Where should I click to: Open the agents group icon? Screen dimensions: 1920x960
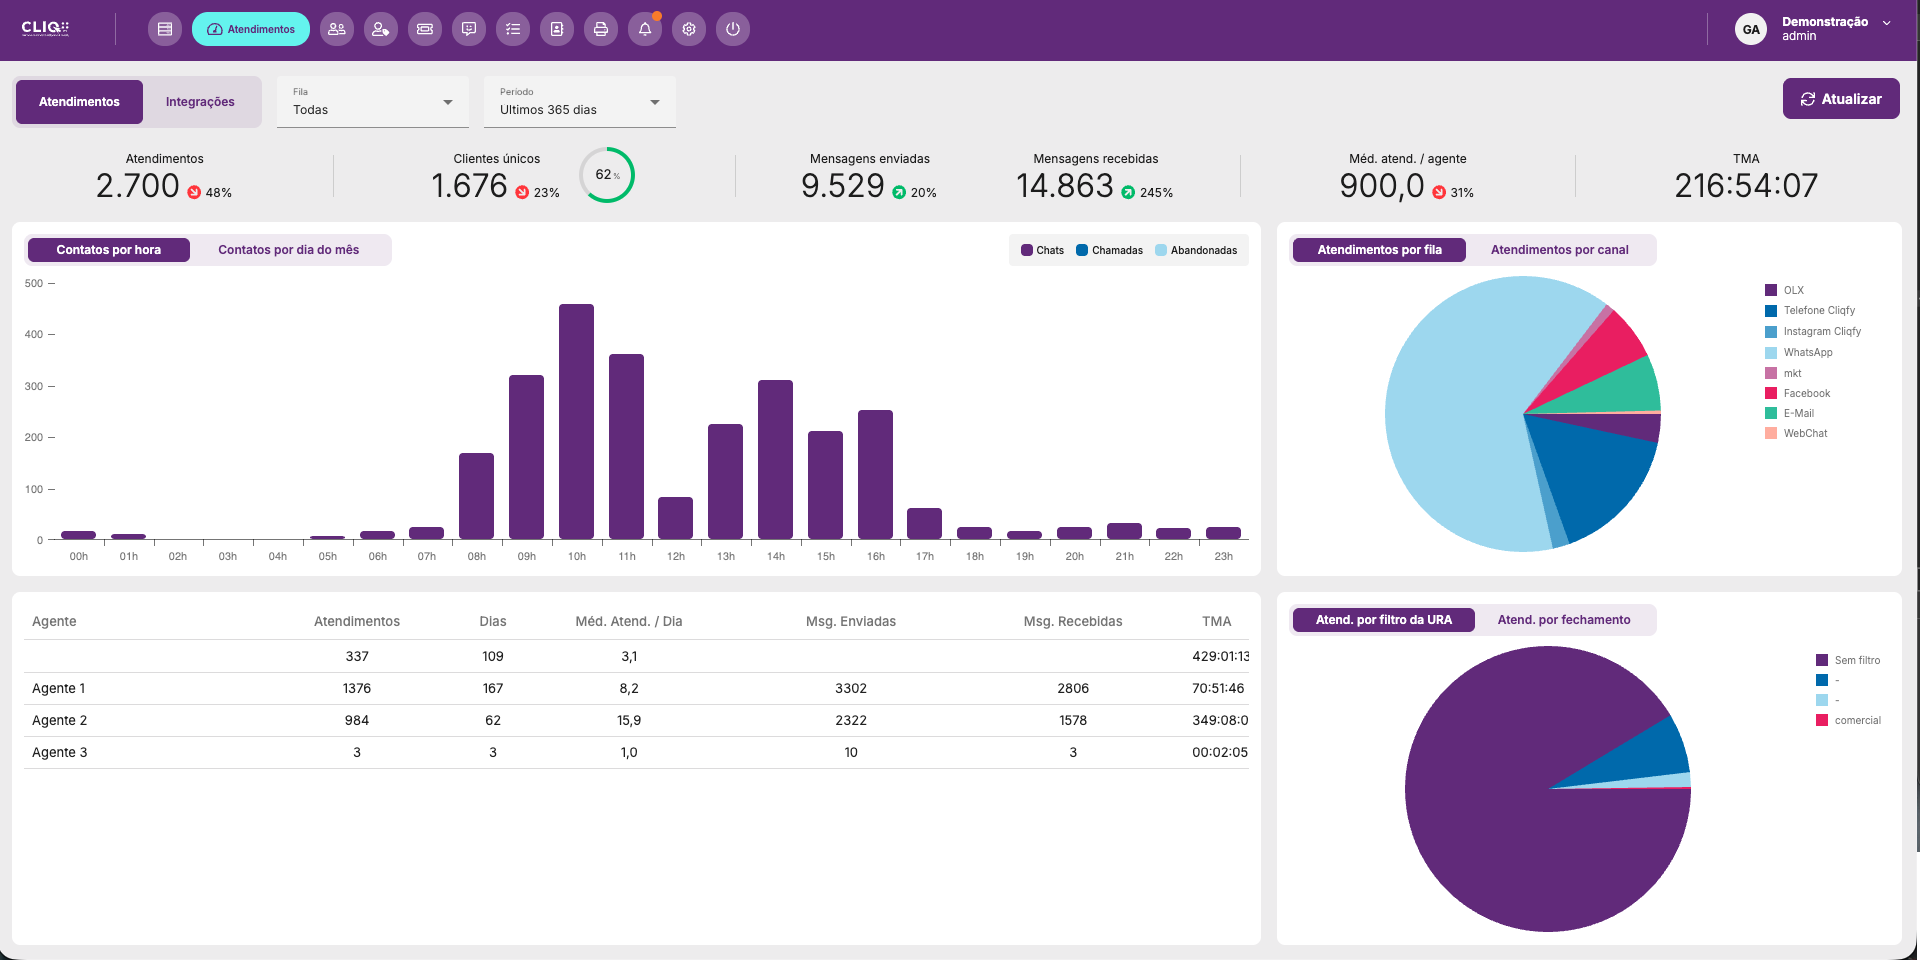coord(337,29)
